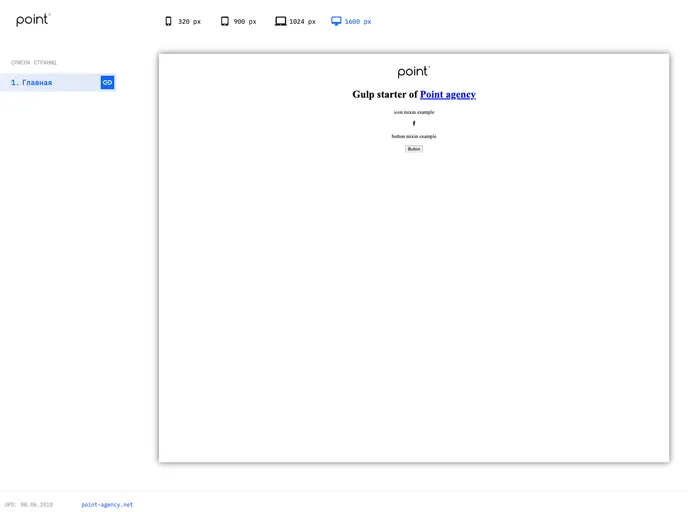The height and width of the screenshot is (512, 688).
Task: Click the Facebook icon in the preview
Action: (x=414, y=123)
